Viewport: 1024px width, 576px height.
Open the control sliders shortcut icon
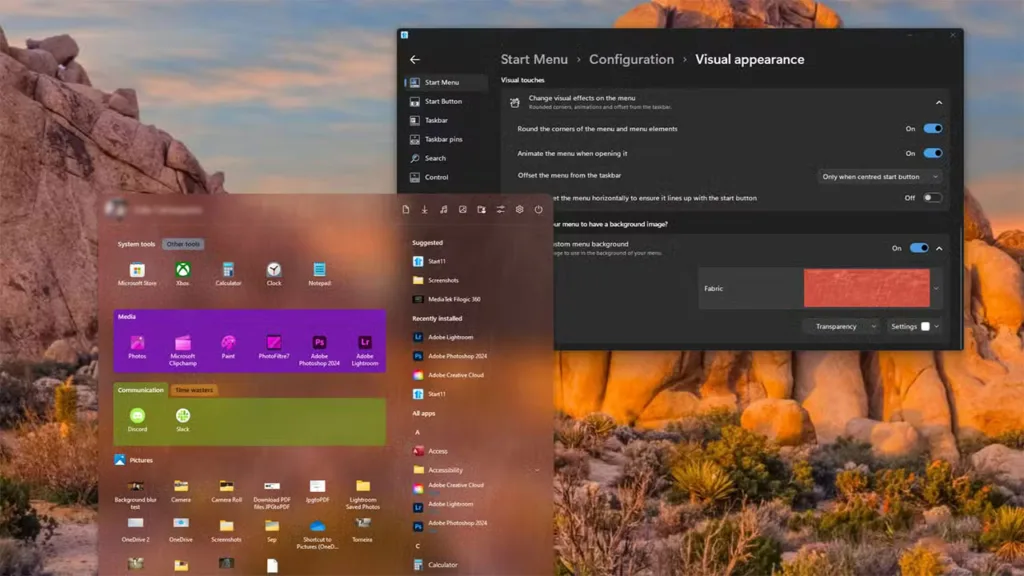pyautogui.click(x=500, y=210)
